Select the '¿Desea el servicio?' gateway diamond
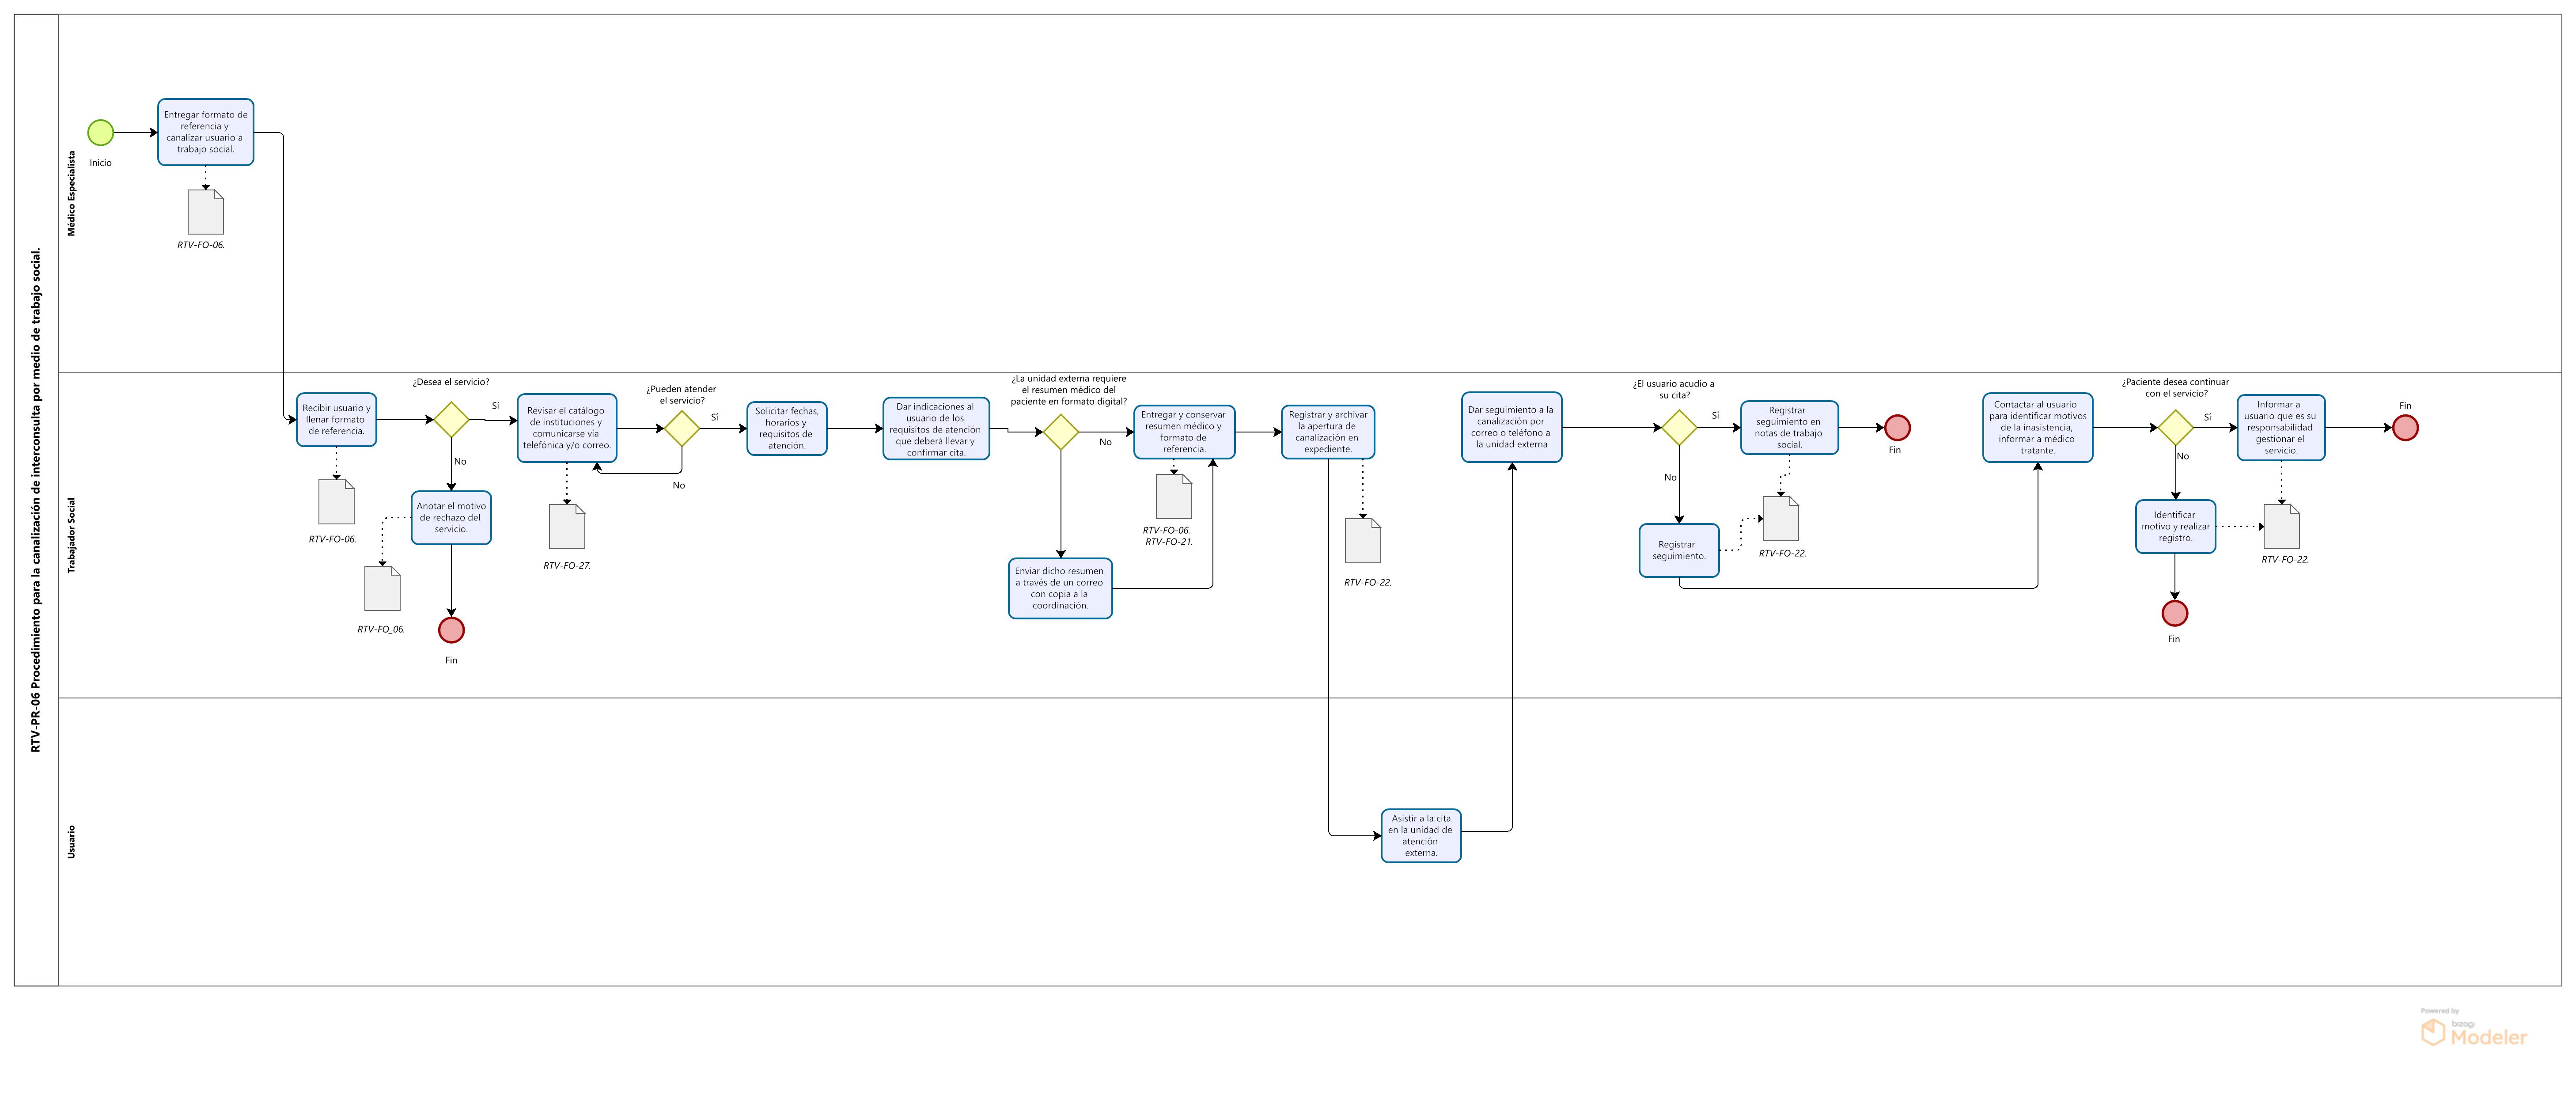The height and width of the screenshot is (1115, 2576). click(x=451, y=420)
